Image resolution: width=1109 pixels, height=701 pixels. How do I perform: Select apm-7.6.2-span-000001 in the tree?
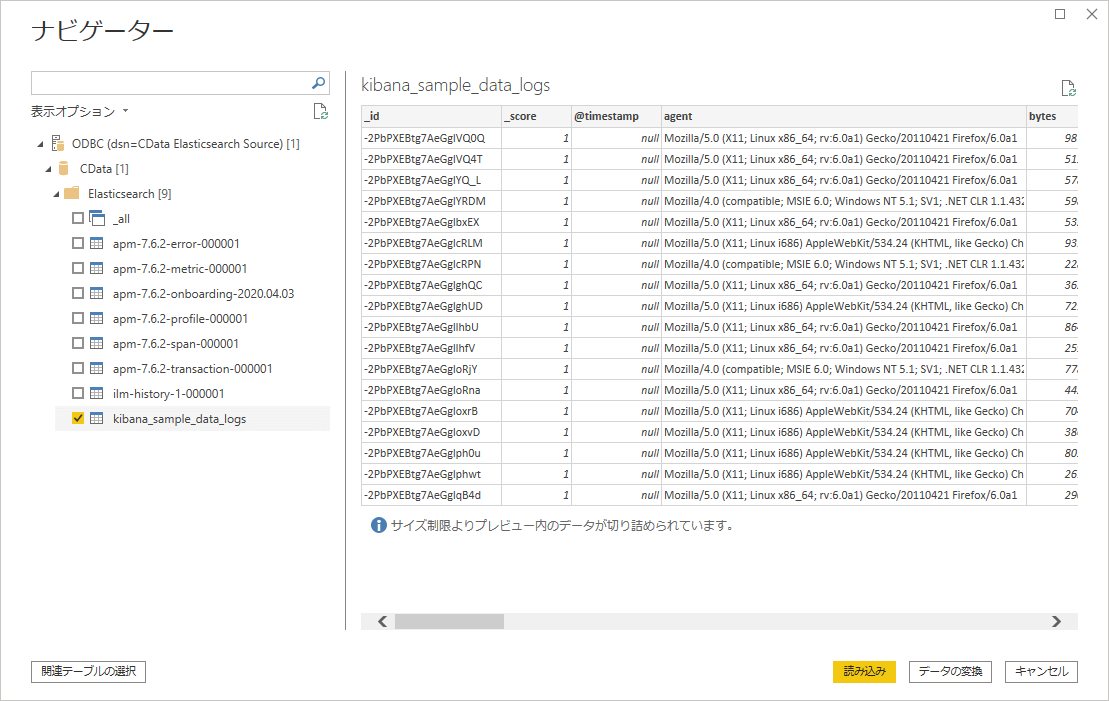click(175, 344)
